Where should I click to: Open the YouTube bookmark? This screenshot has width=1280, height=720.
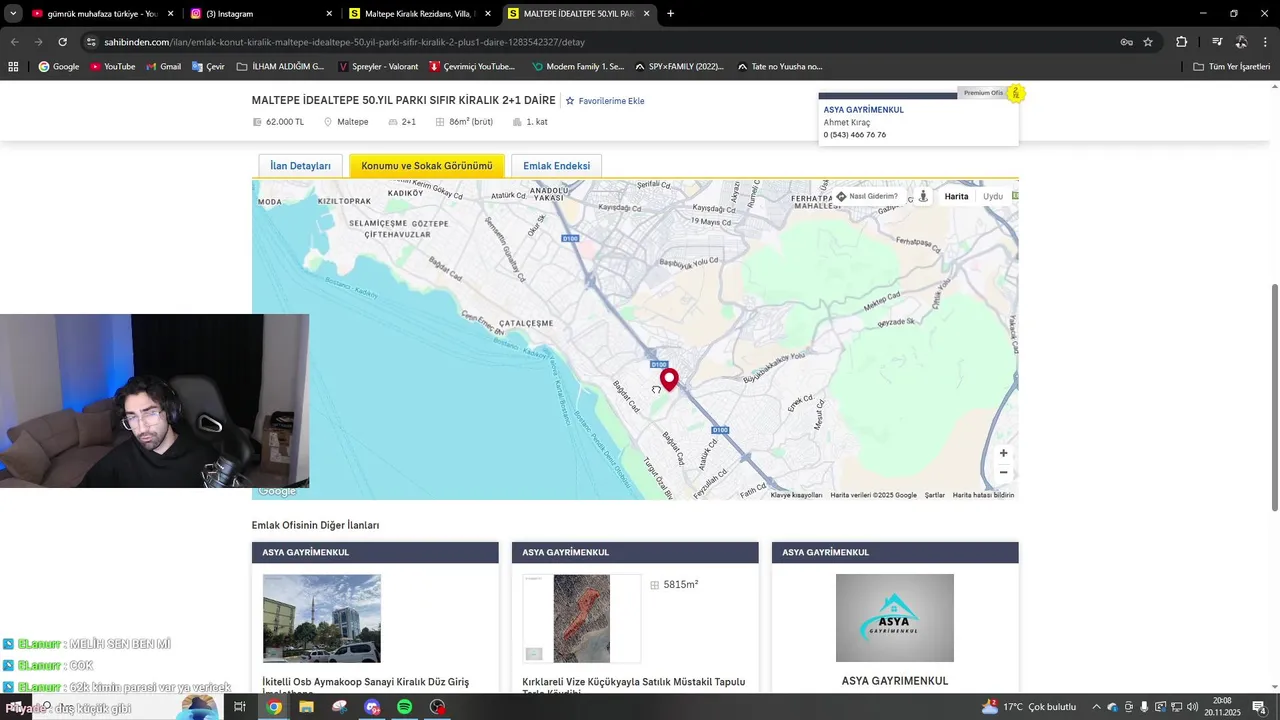[x=112, y=67]
